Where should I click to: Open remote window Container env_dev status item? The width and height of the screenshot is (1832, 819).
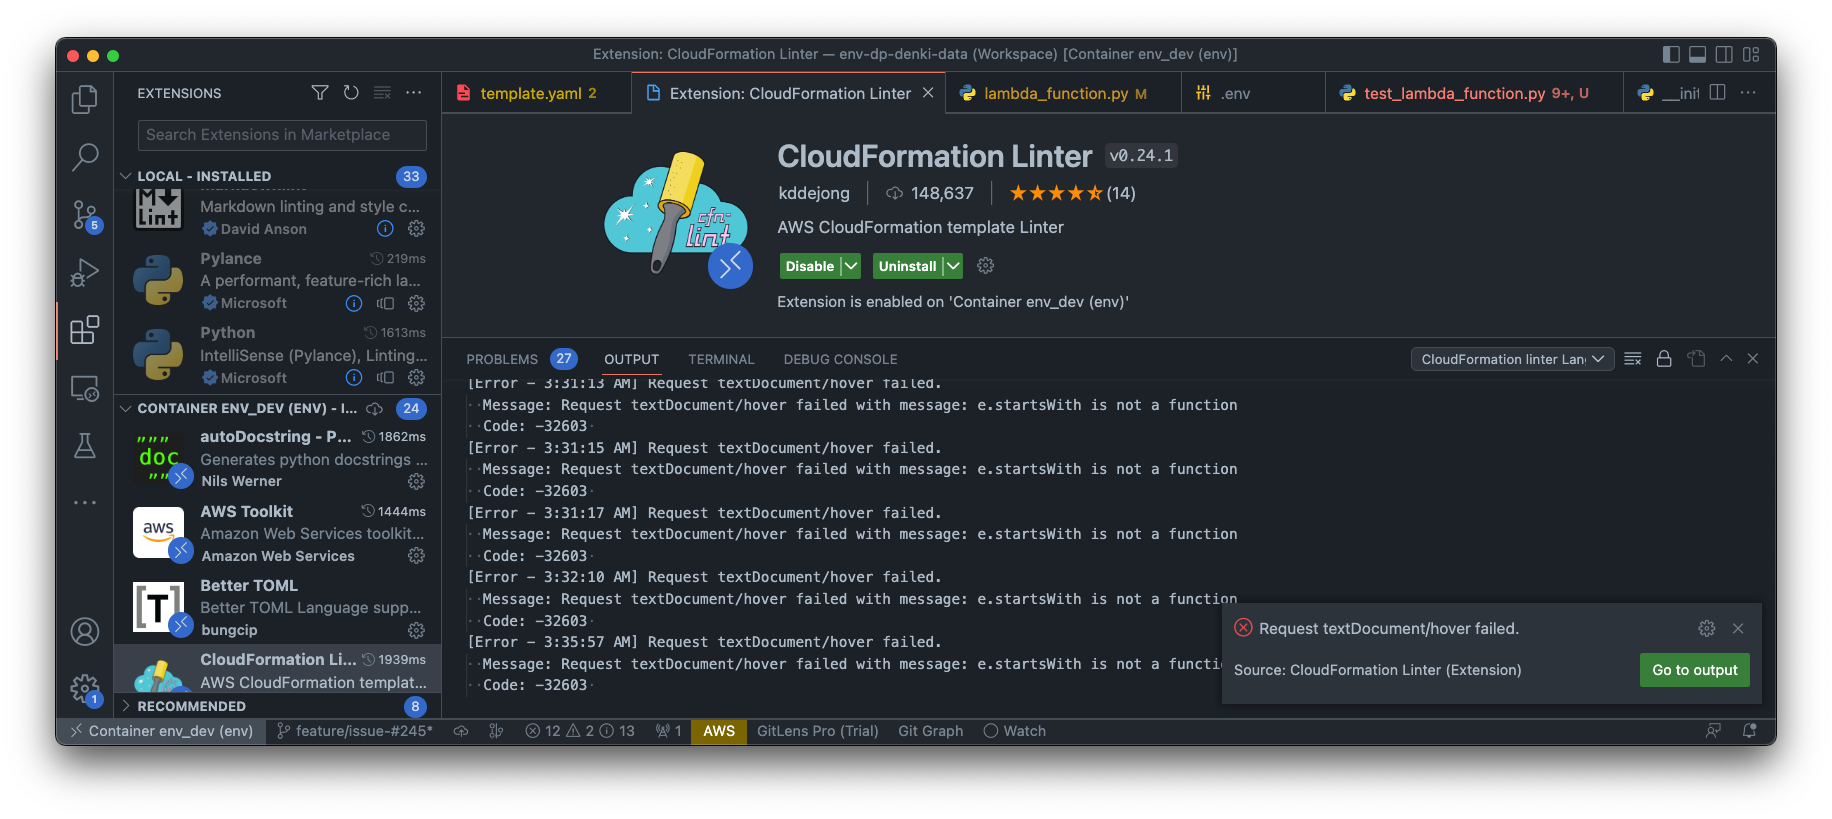click(x=161, y=731)
